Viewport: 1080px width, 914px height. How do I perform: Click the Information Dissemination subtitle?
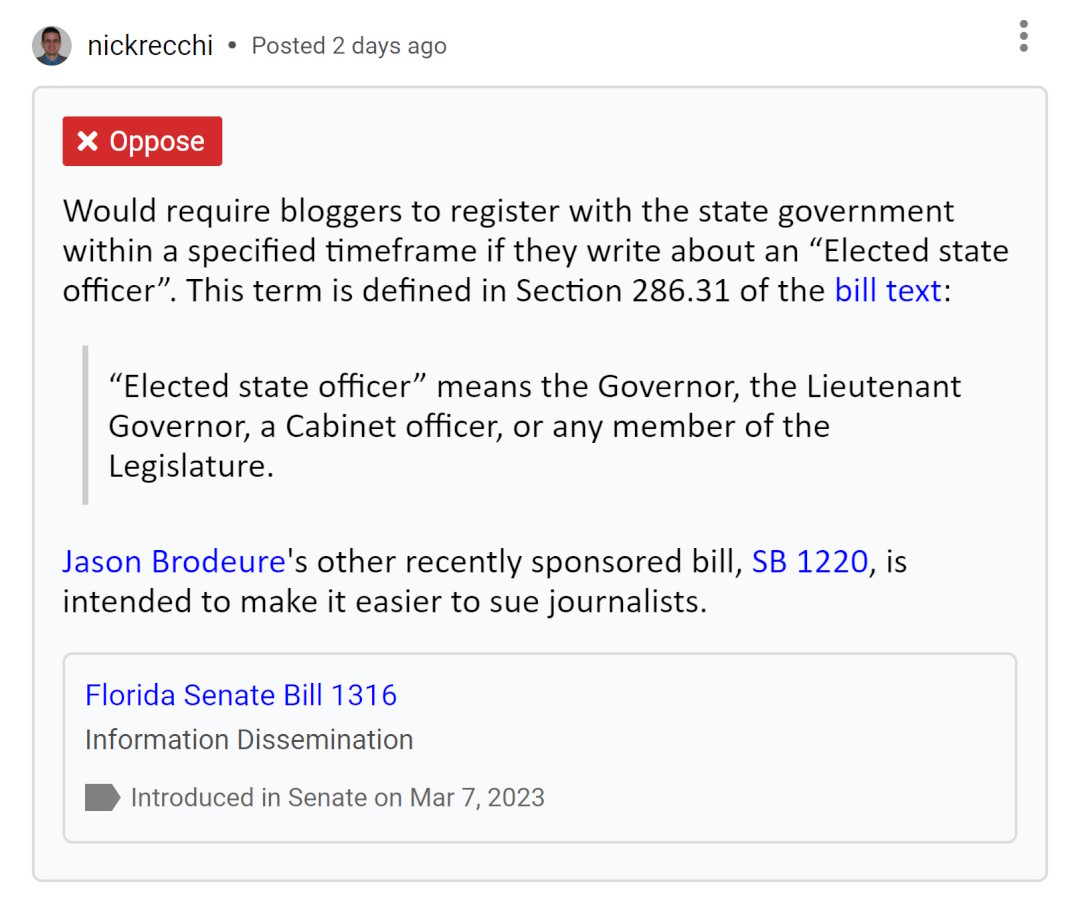click(249, 740)
